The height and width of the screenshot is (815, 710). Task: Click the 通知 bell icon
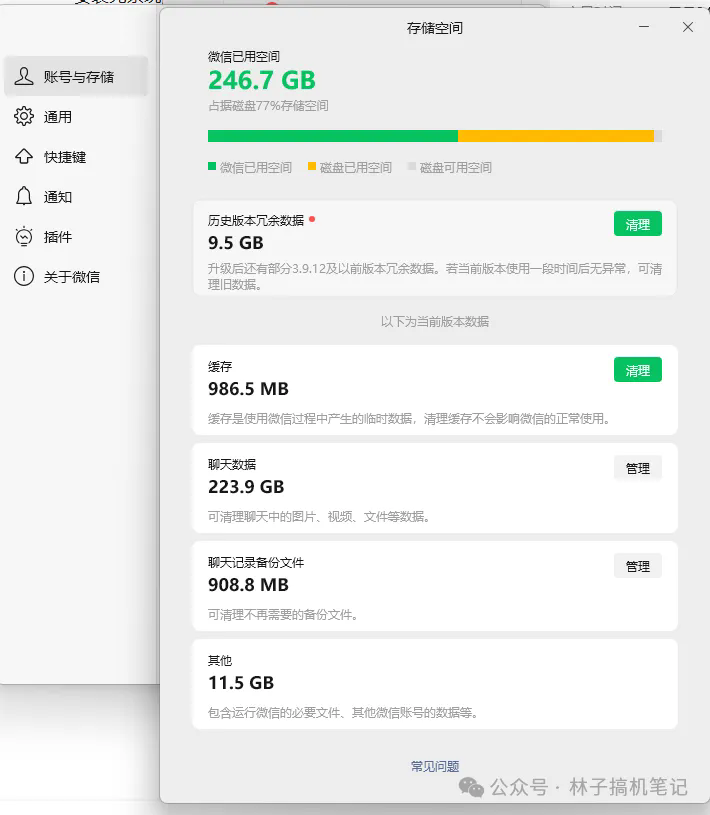point(24,197)
